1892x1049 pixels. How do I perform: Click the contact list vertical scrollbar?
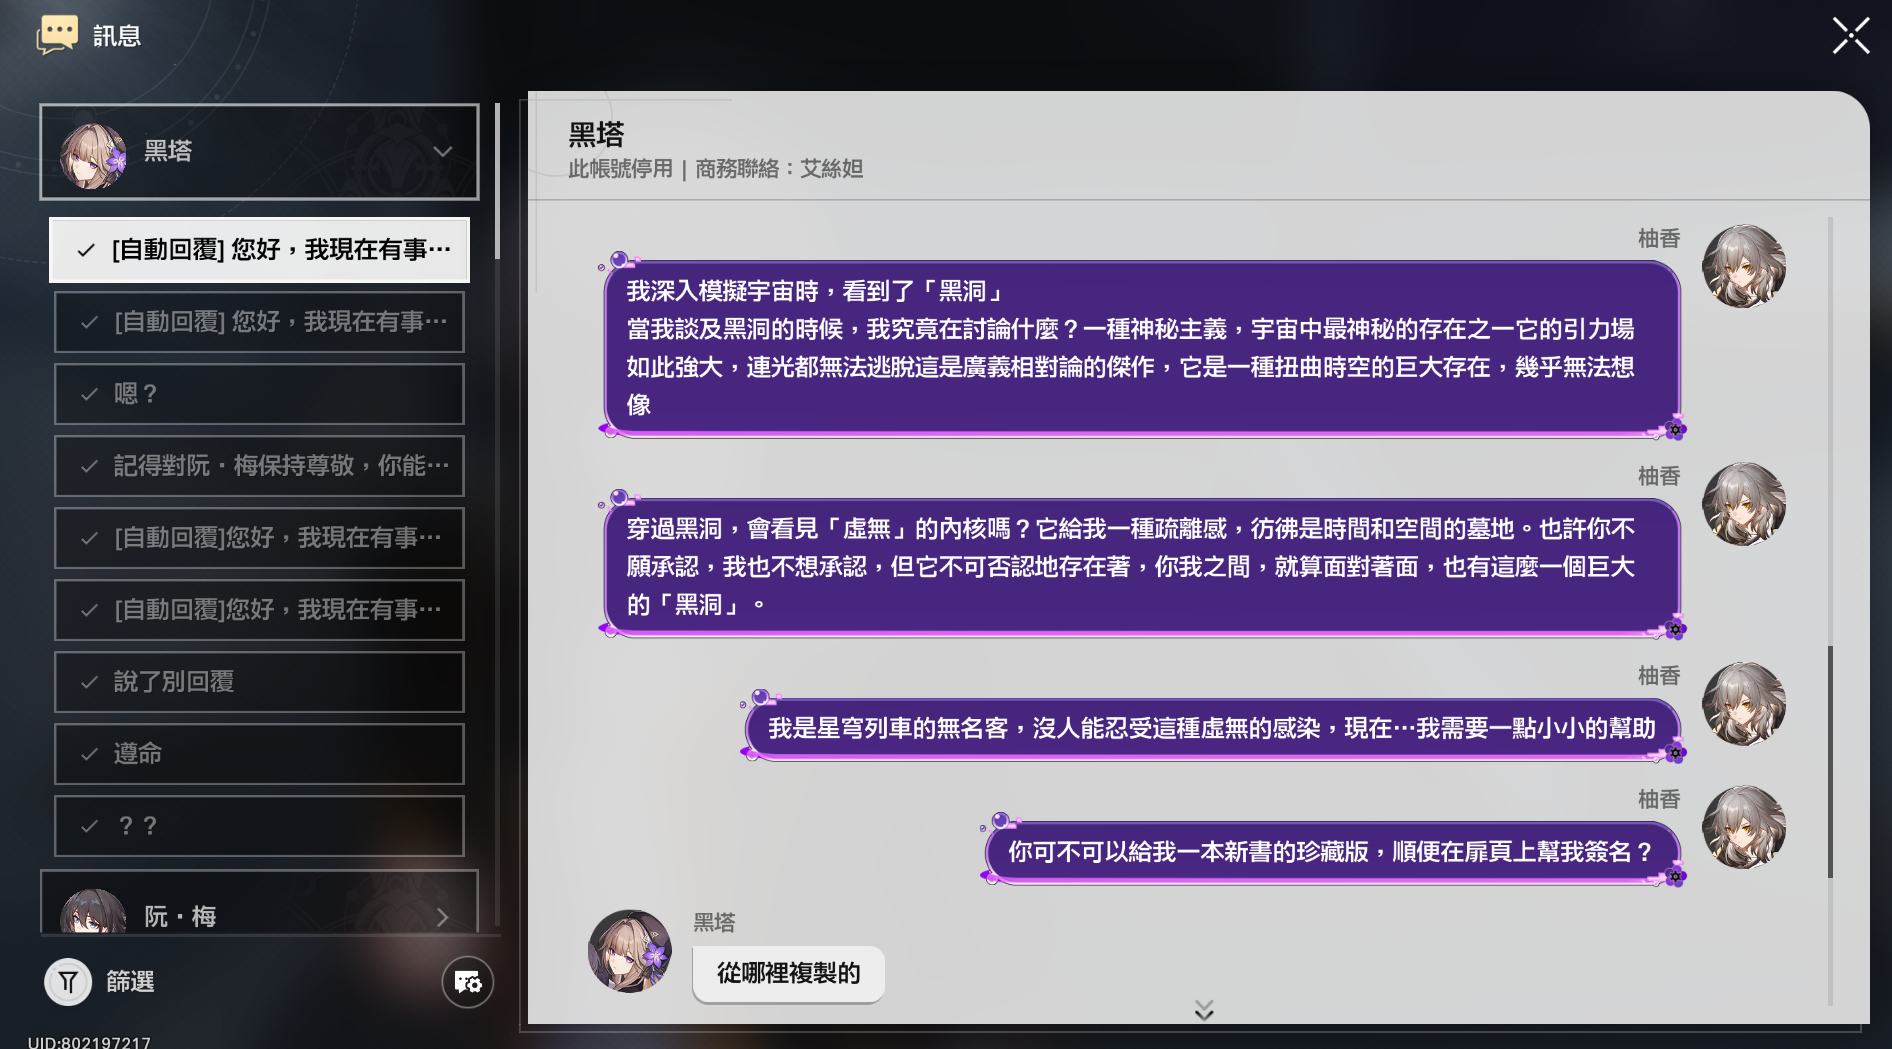coord(497,182)
